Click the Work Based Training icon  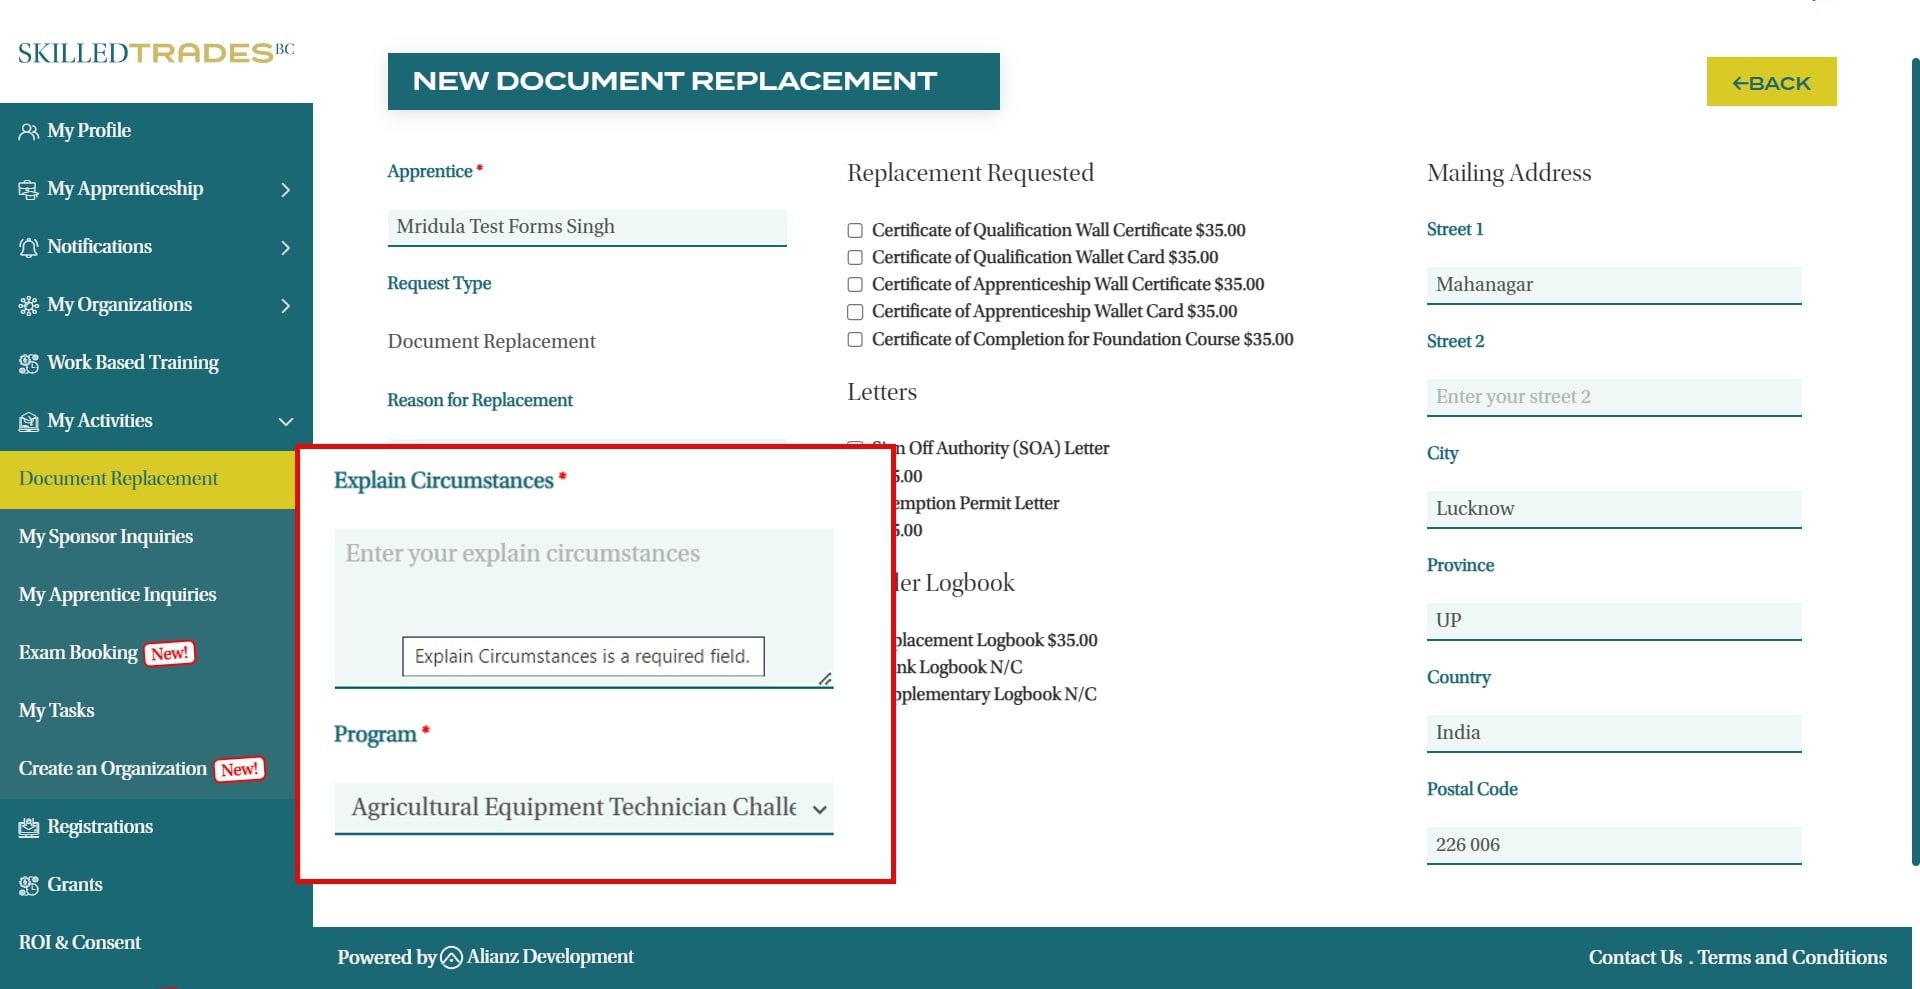pos(28,364)
